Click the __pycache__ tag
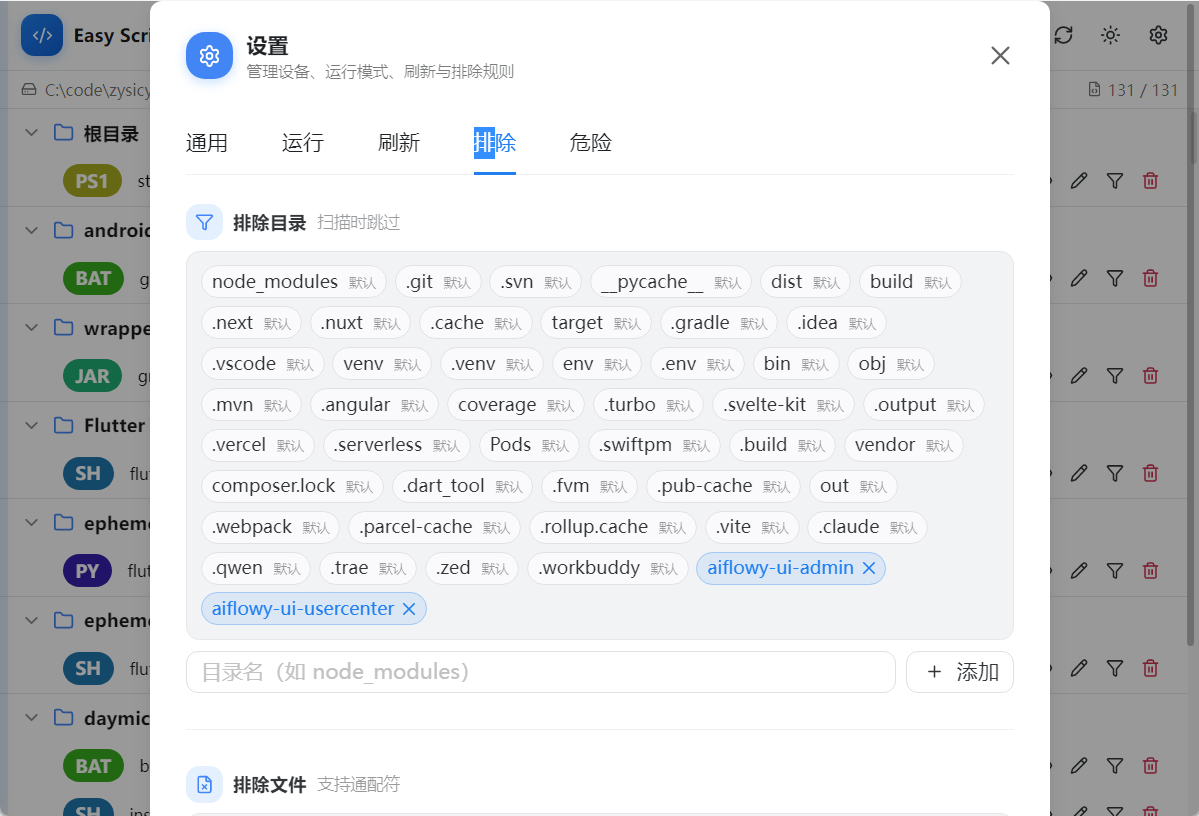The image size is (1199, 816). [671, 282]
